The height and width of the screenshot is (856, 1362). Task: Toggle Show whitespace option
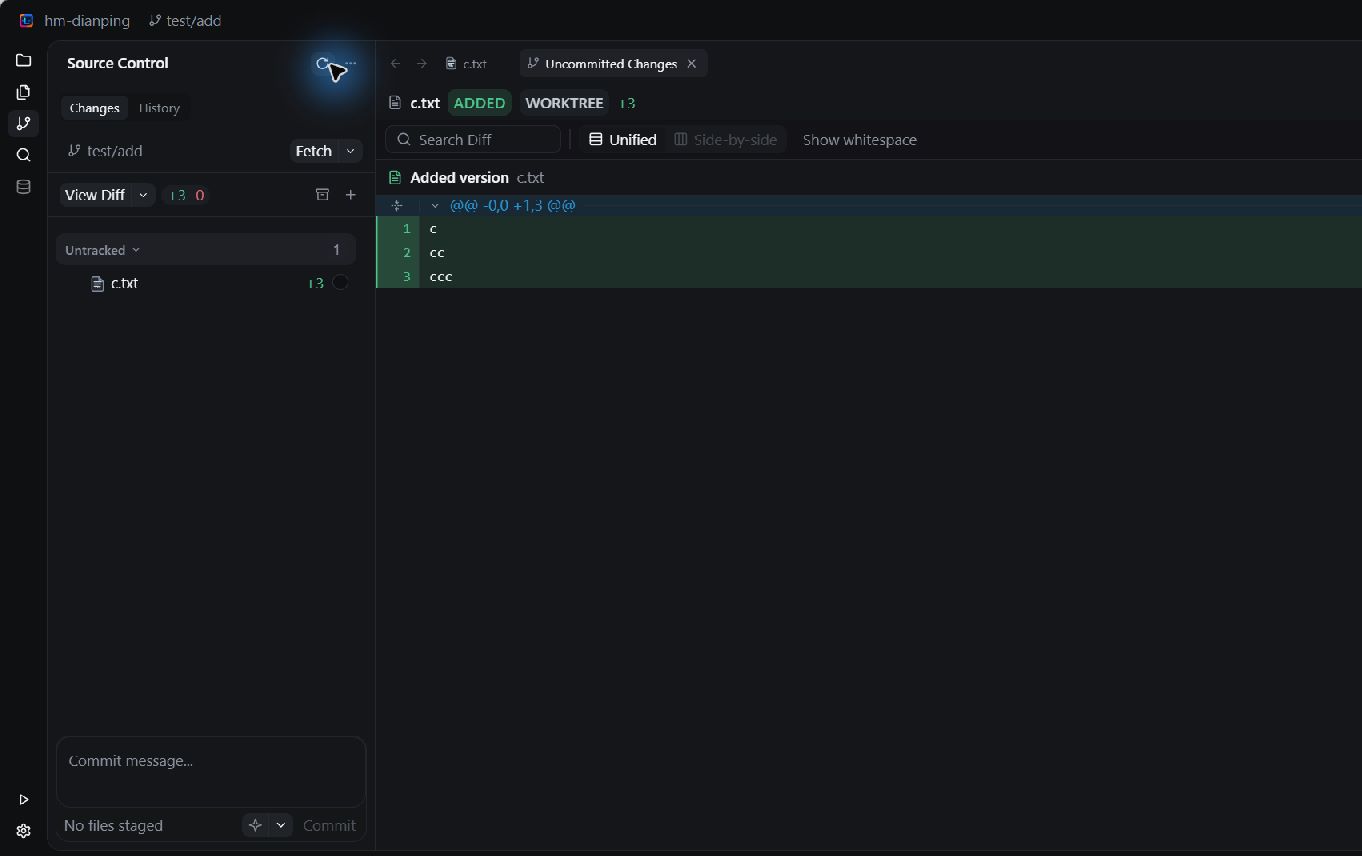860,140
